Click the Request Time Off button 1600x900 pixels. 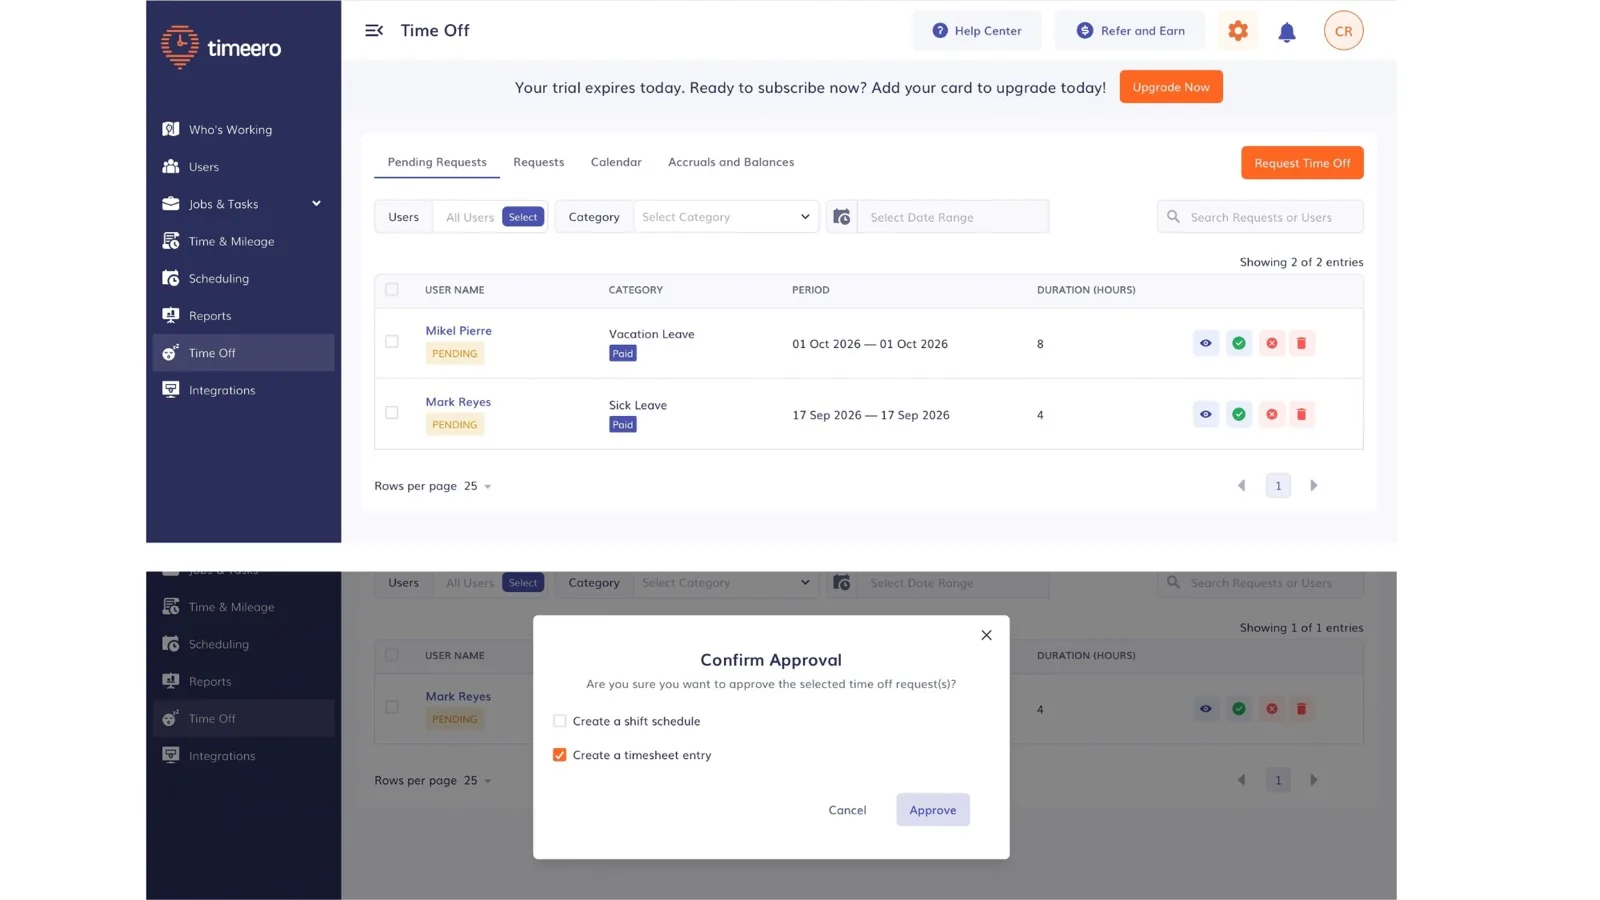coord(1302,163)
